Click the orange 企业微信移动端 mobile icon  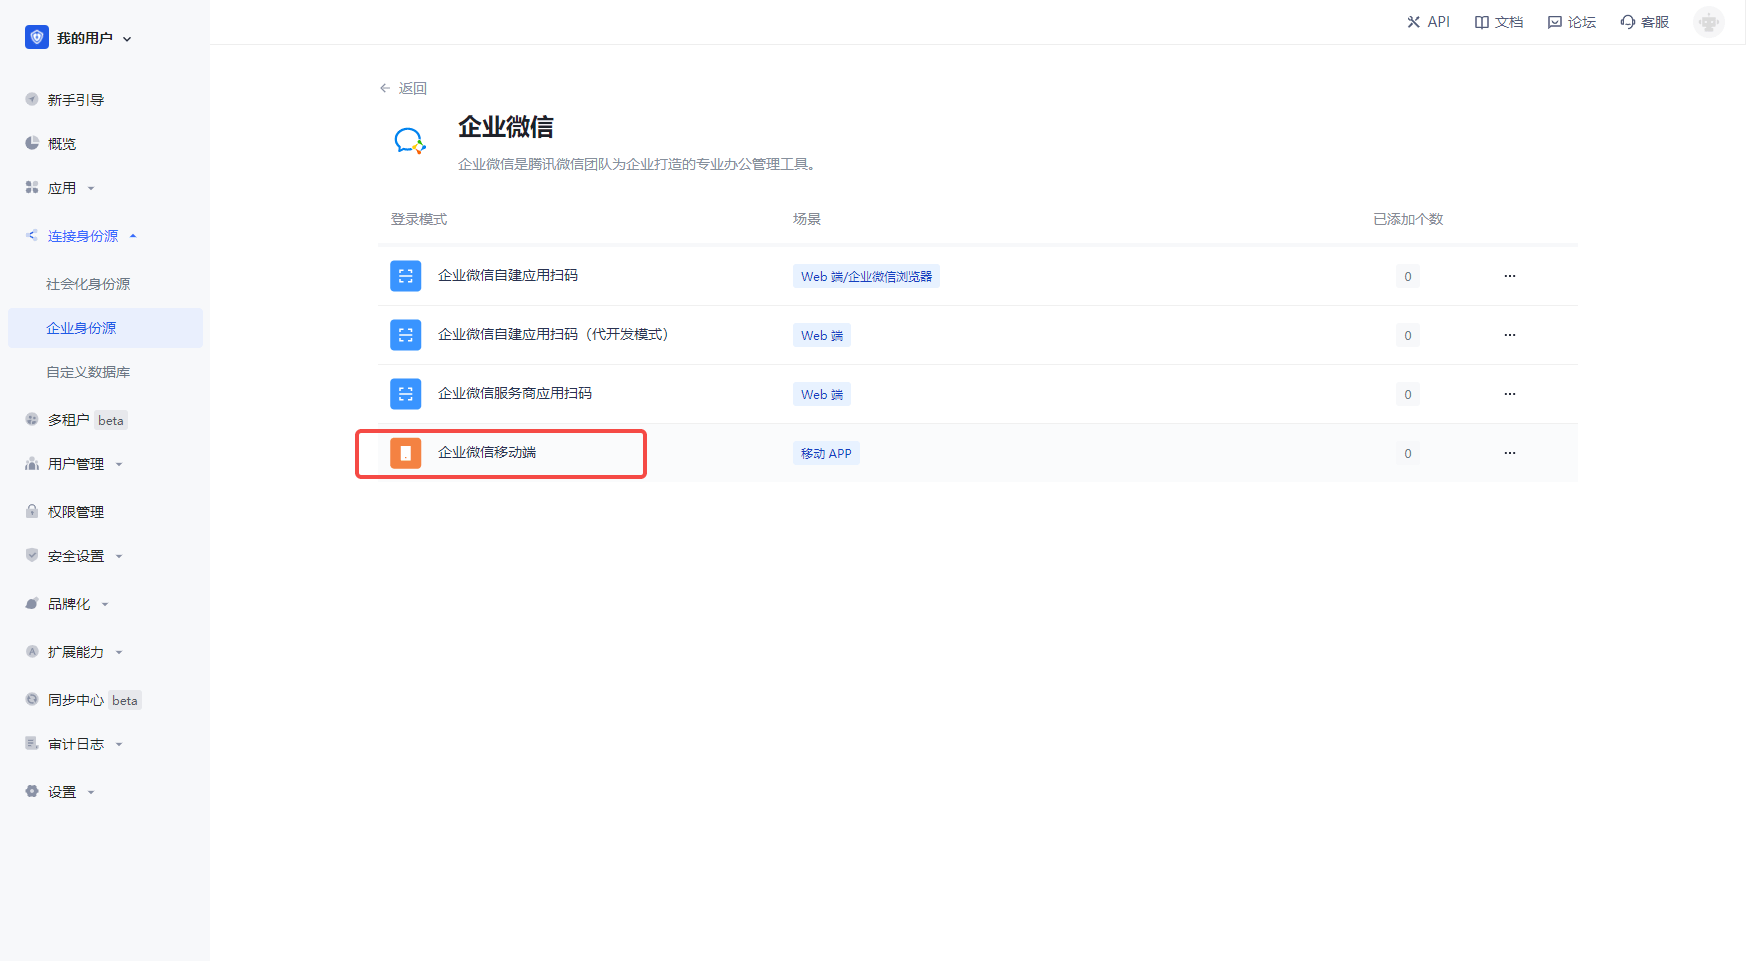click(405, 453)
